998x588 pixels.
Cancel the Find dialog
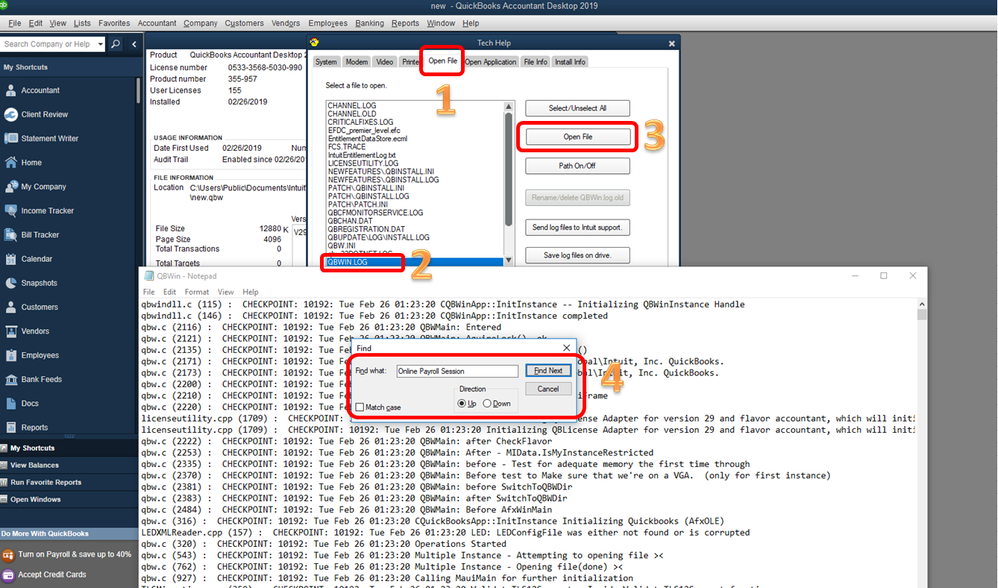coord(548,389)
